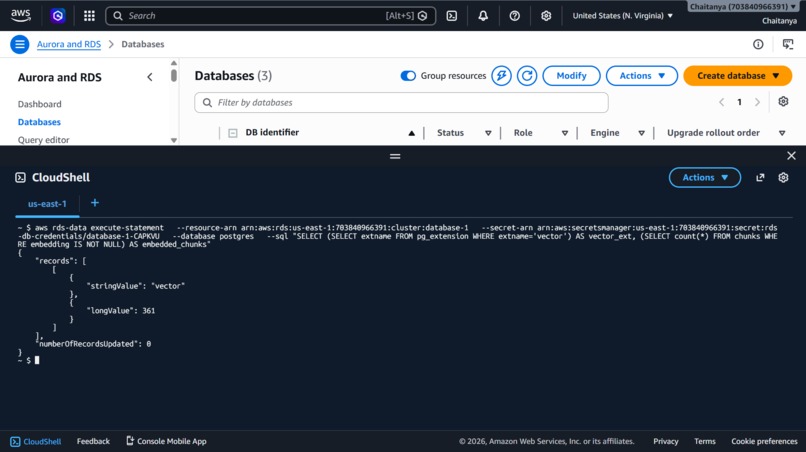The height and width of the screenshot is (452, 806).
Task: Open the Feedback link in footer
Action: [x=93, y=441]
